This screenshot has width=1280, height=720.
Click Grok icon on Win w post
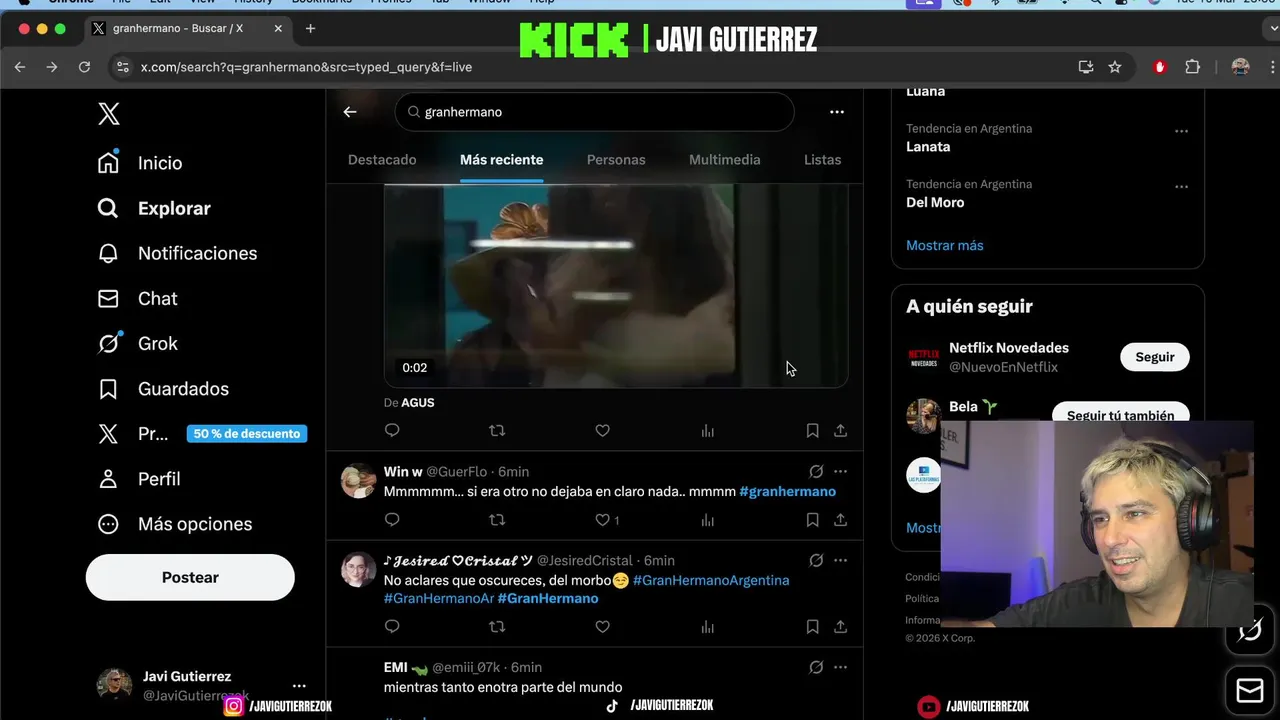[816, 472]
